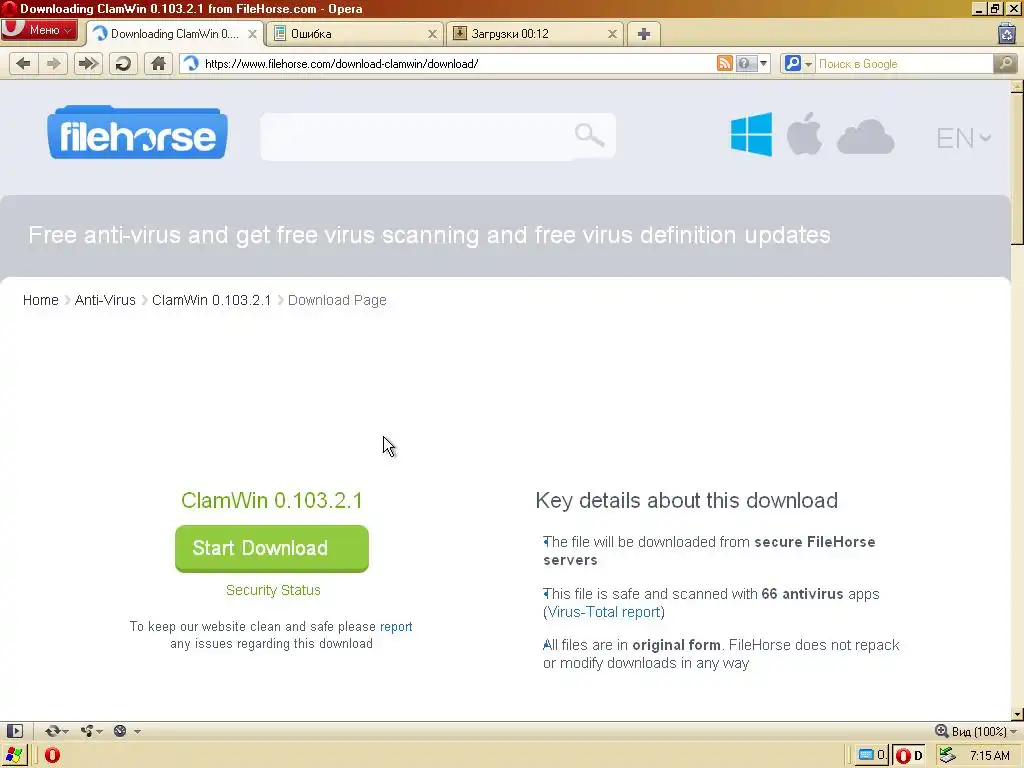Select the Opera window taskbar button
The height and width of the screenshot is (768, 1024).
(x=908, y=756)
